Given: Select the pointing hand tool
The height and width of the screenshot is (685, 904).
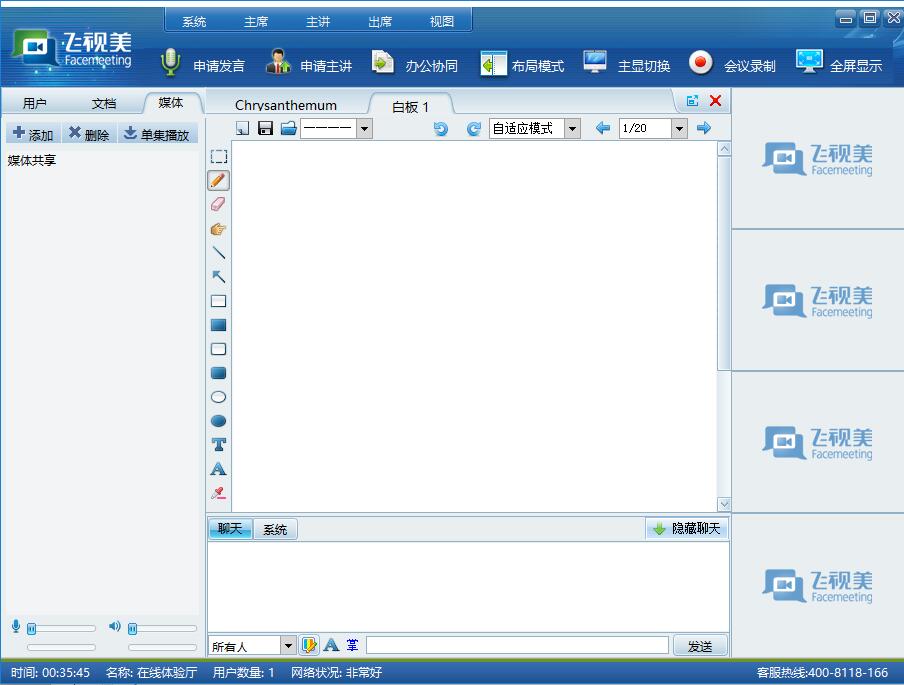Looking at the screenshot, I should point(218,229).
